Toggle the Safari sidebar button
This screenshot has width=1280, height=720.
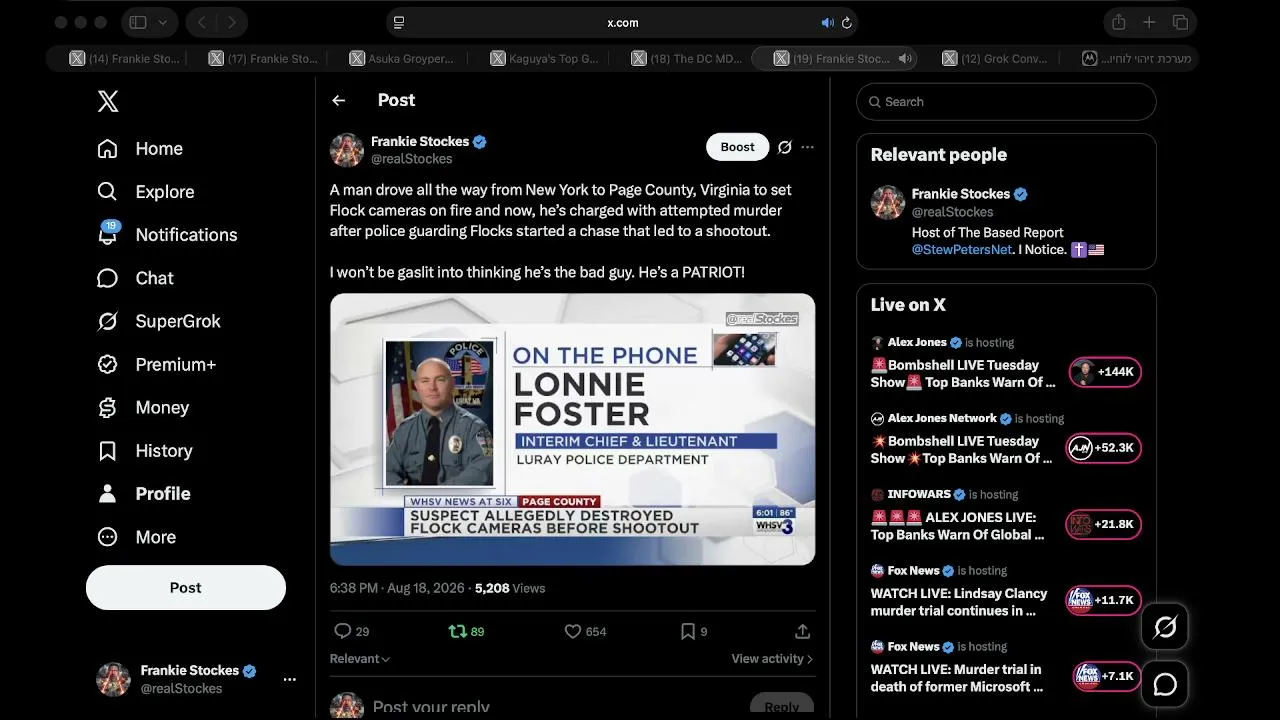(138, 22)
